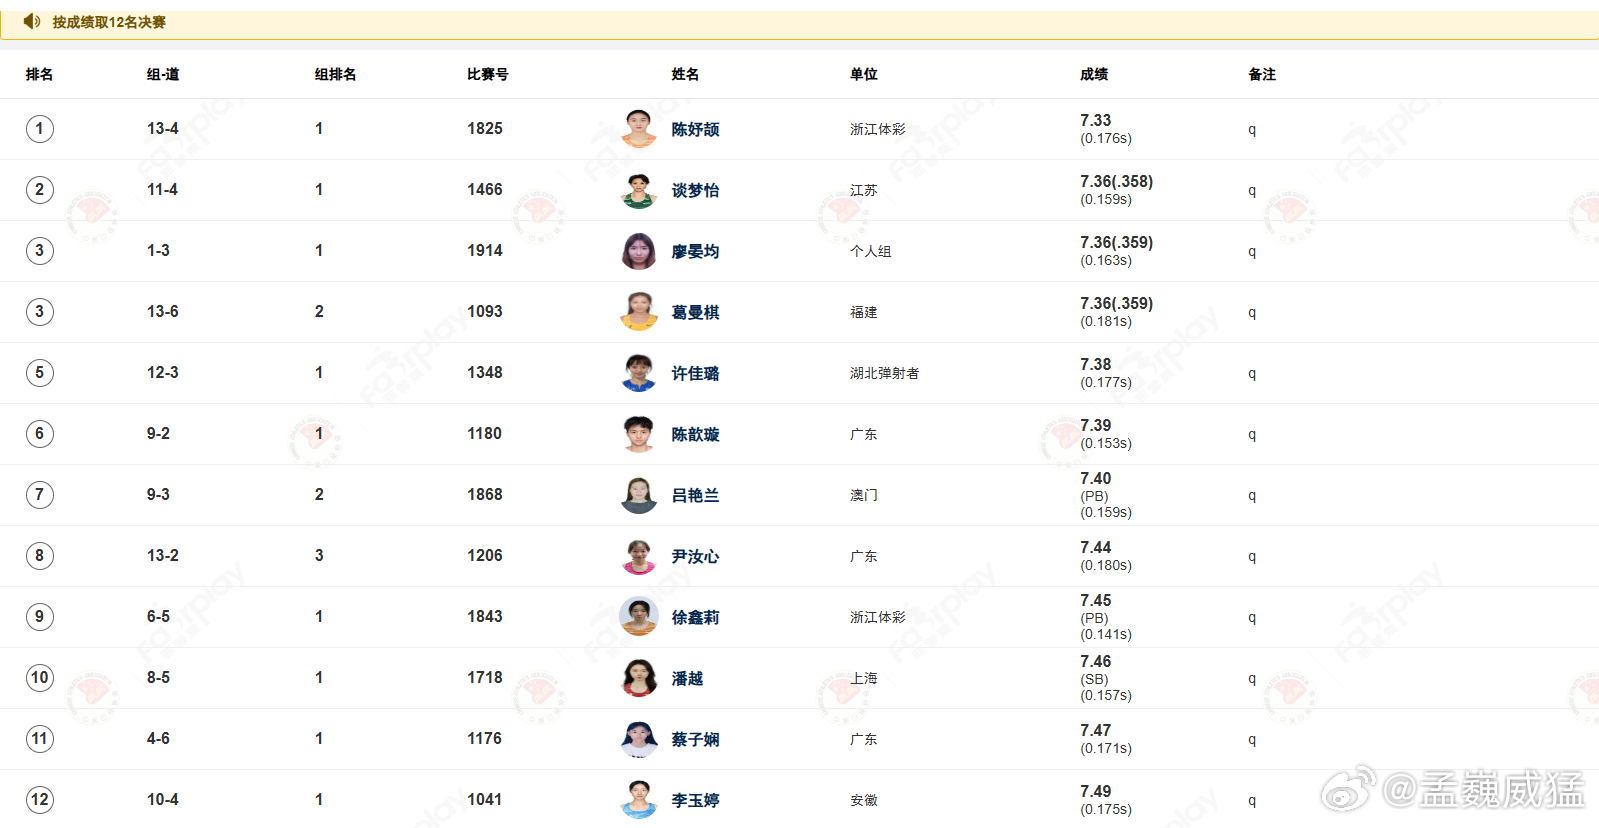Click the 7.33 result time
The image size is (1599, 828).
click(1096, 120)
